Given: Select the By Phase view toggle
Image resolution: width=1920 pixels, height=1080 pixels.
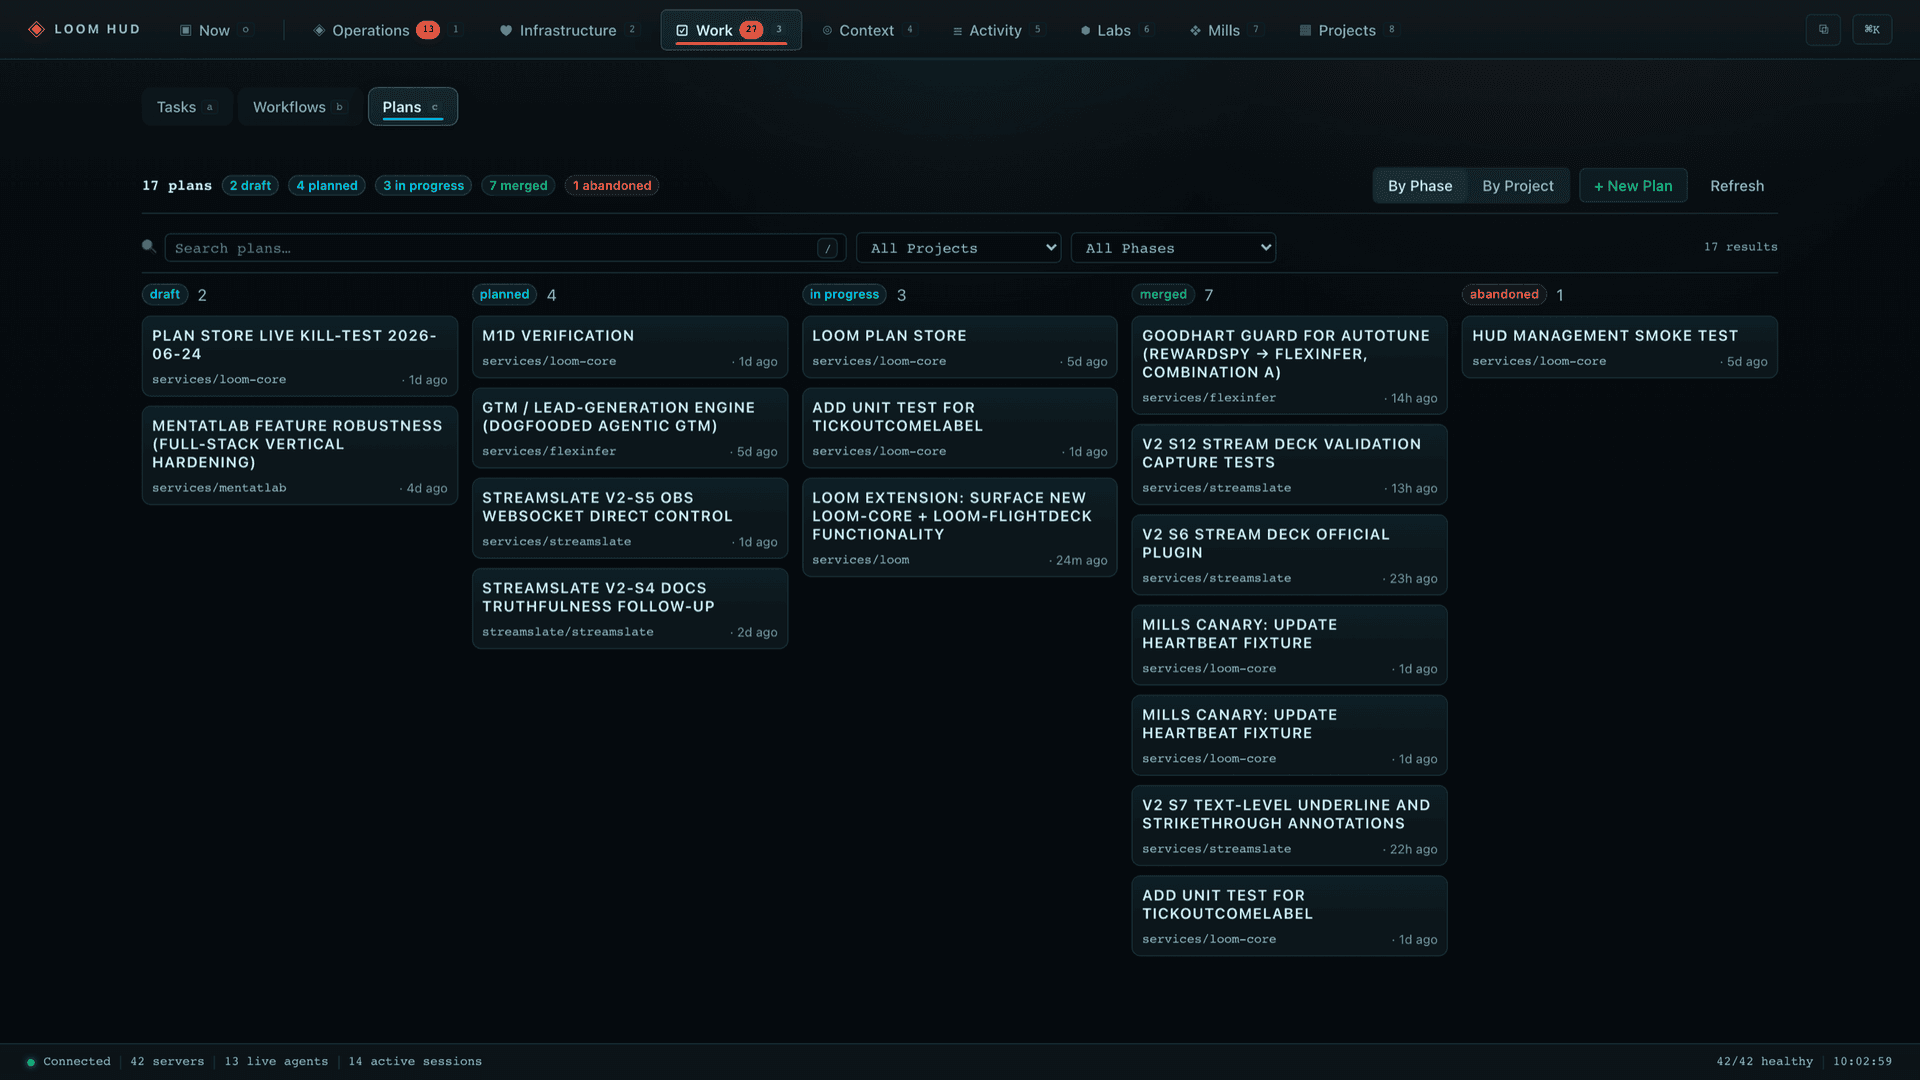Looking at the screenshot, I should 1420,186.
